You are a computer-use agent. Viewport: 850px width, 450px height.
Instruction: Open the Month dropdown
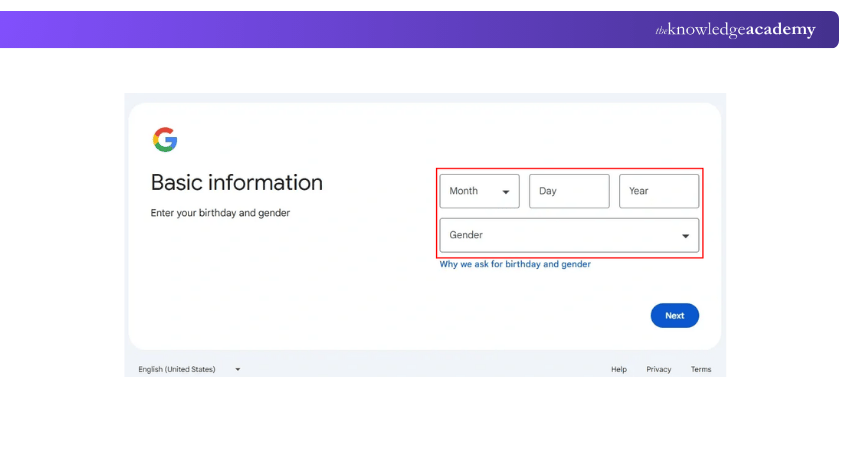[479, 191]
